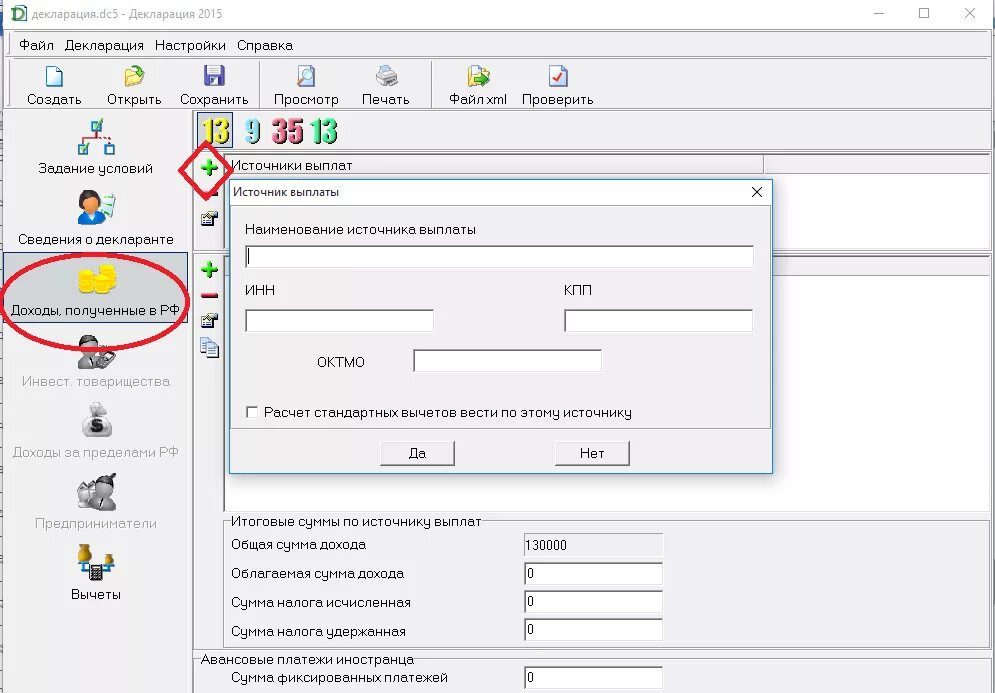Open the Декларация menu

coord(104,45)
